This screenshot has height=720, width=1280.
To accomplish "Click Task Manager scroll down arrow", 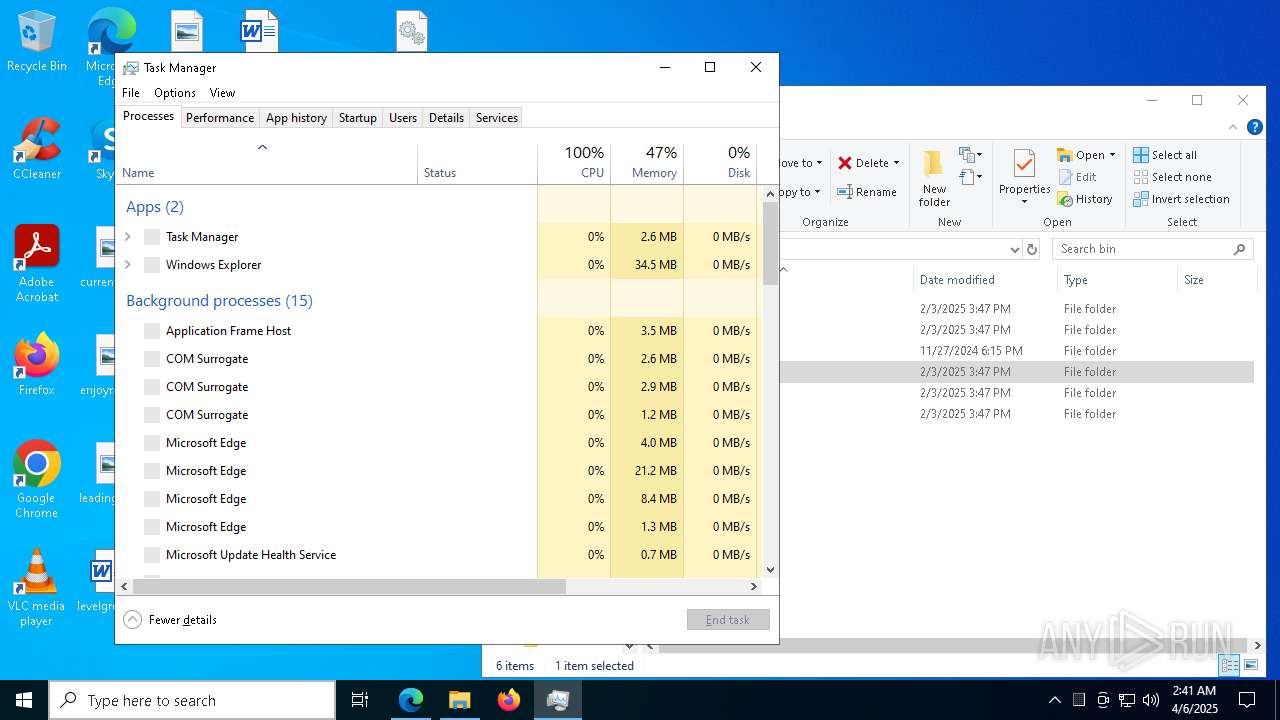I will [770, 570].
